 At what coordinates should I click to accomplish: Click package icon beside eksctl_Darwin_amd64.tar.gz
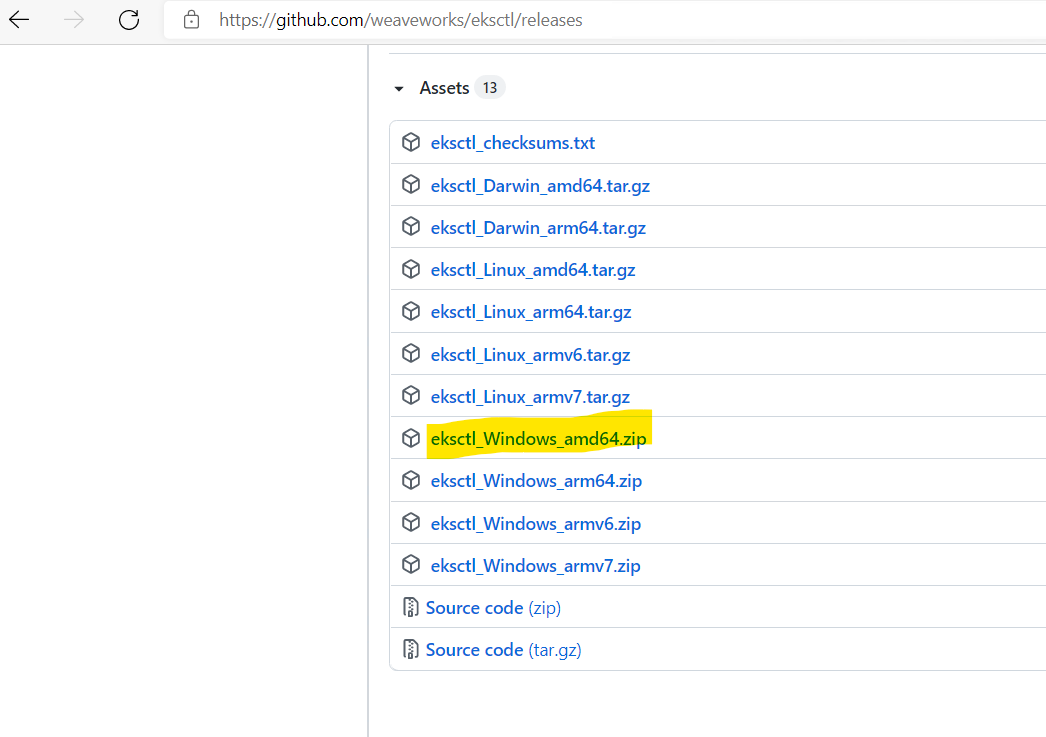[411, 185]
